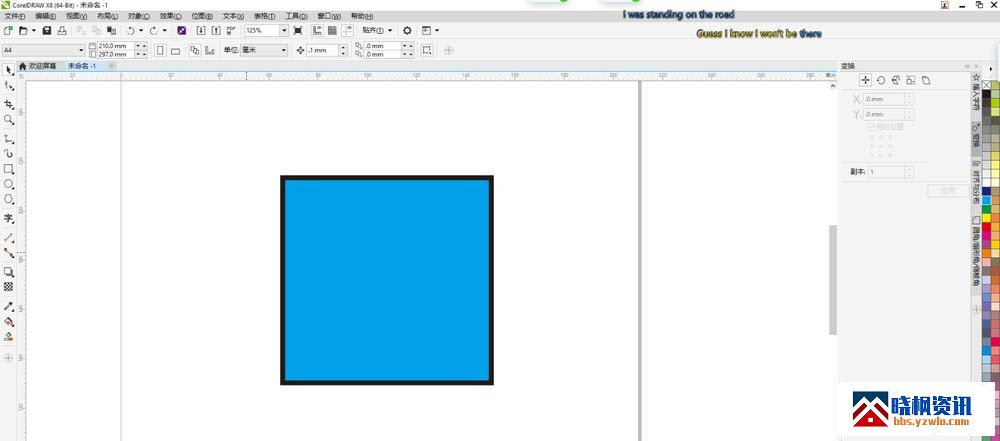The height and width of the screenshot is (441, 1000).
Task: Open the units 毫米 dropdown
Action: point(284,50)
